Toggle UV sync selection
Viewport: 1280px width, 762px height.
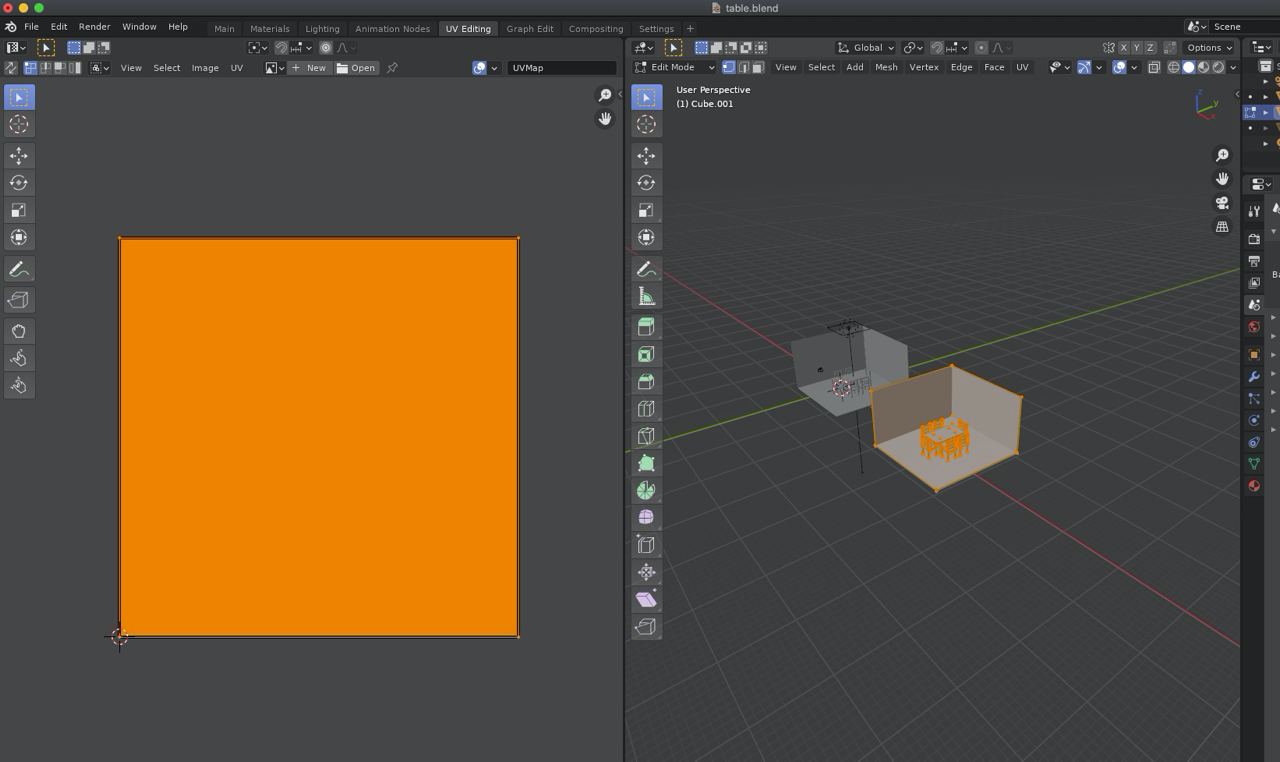tap(11, 68)
